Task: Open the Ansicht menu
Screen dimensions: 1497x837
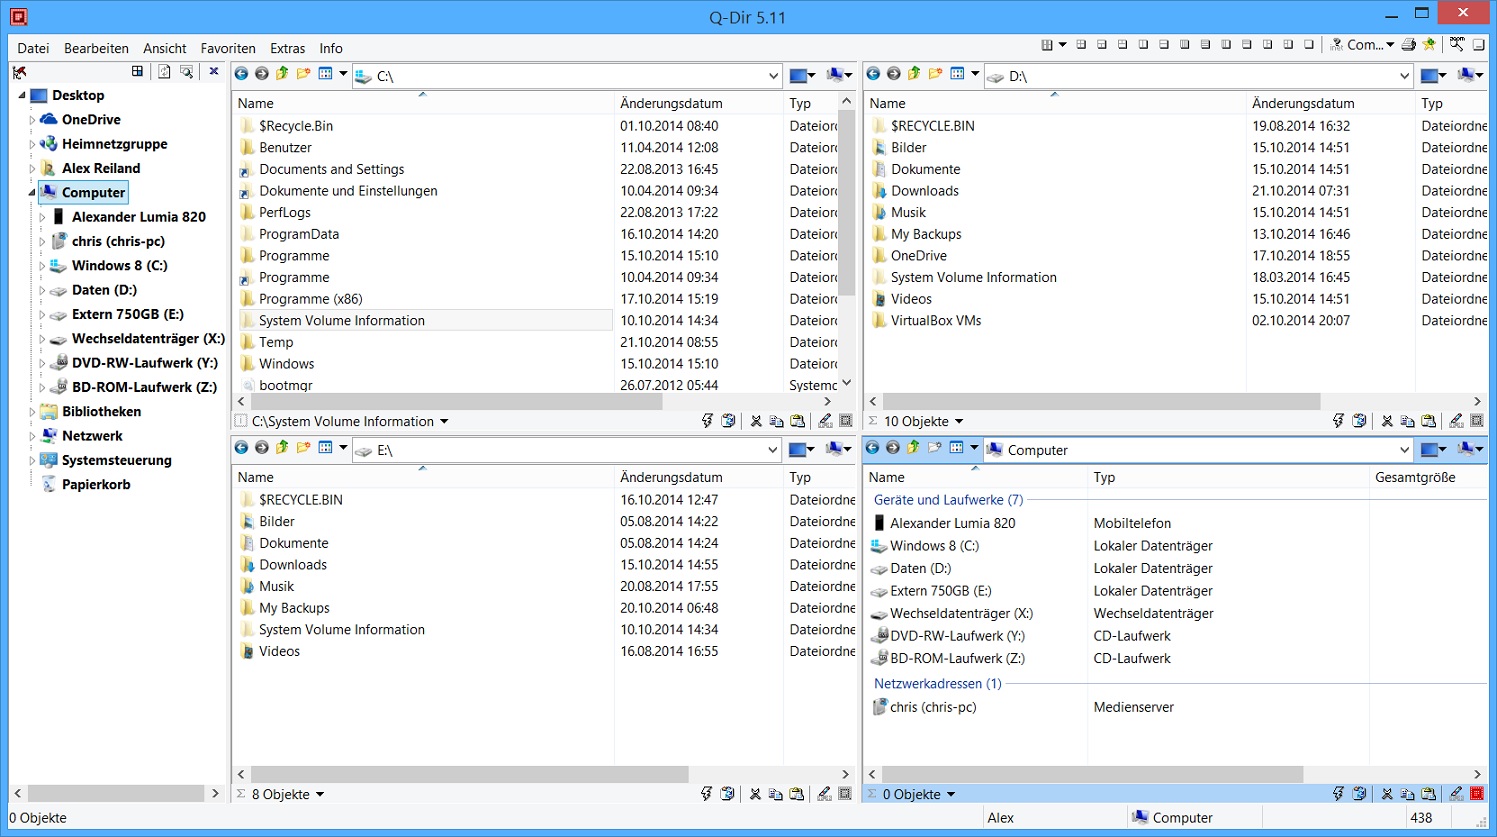Action: pyautogui.click(x=164, y=48)
